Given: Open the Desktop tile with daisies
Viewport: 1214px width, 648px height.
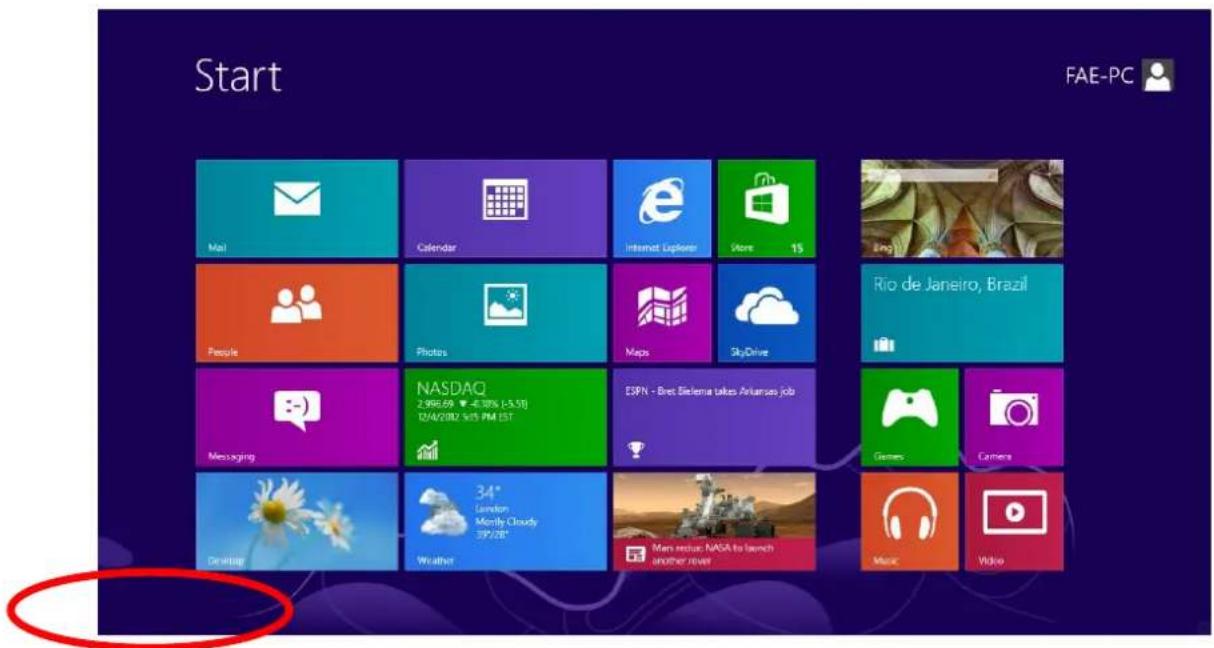Looking at the screenshot, I should click(x=297, y=521).
